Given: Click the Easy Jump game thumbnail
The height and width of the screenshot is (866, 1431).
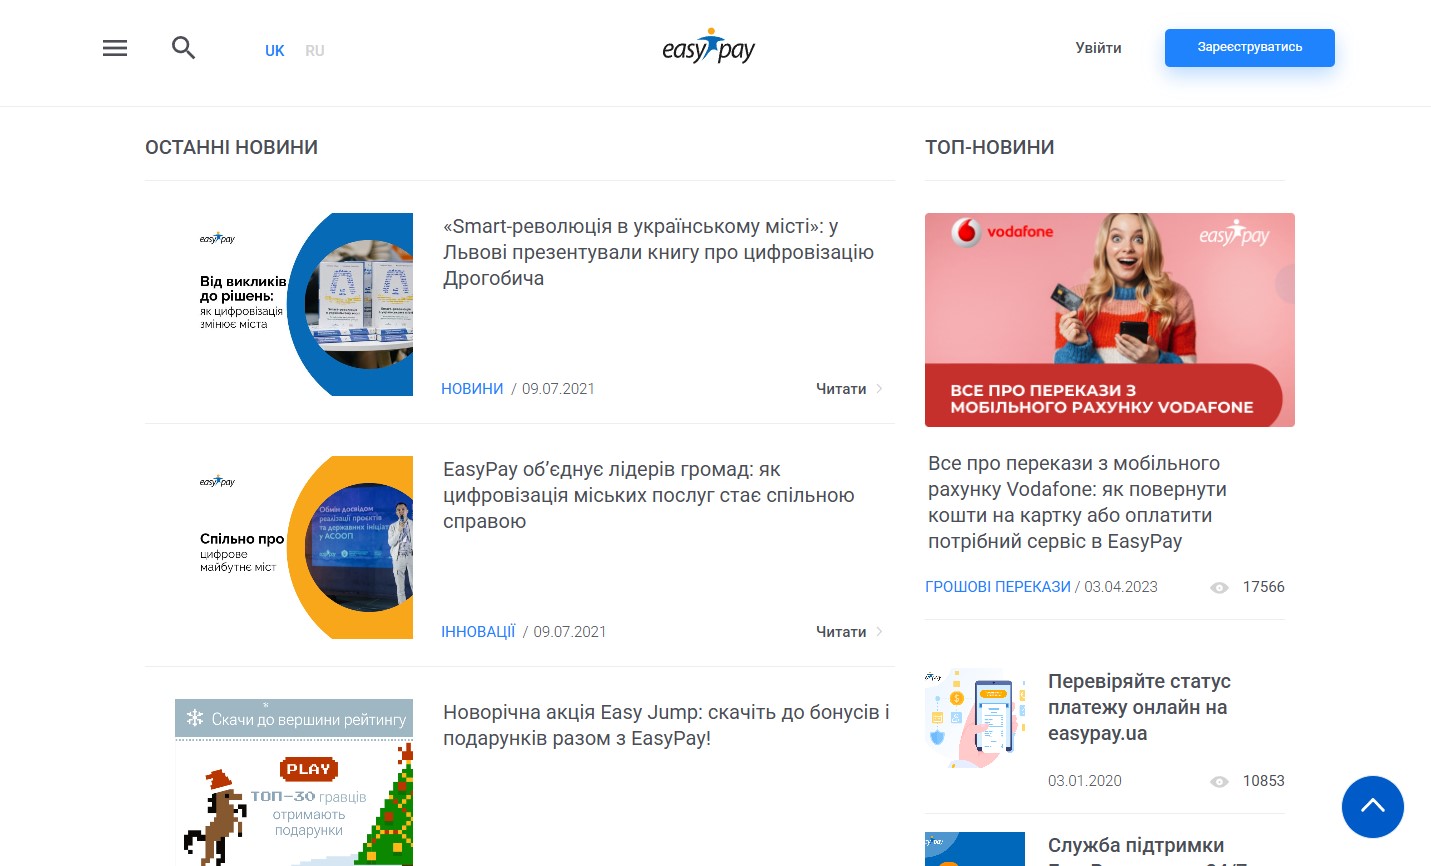Looking at the screenshot, I should (294, 782).
